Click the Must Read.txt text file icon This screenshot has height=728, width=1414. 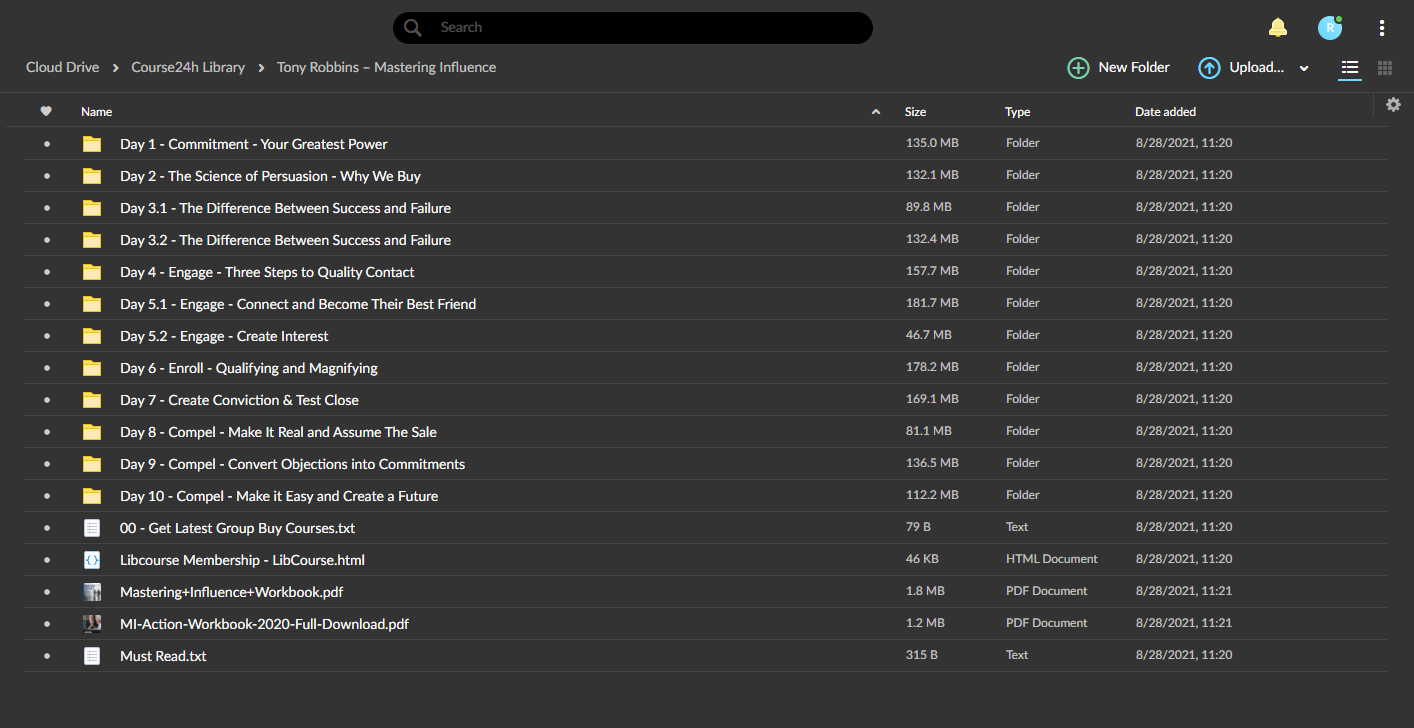[x=92, y=656]
